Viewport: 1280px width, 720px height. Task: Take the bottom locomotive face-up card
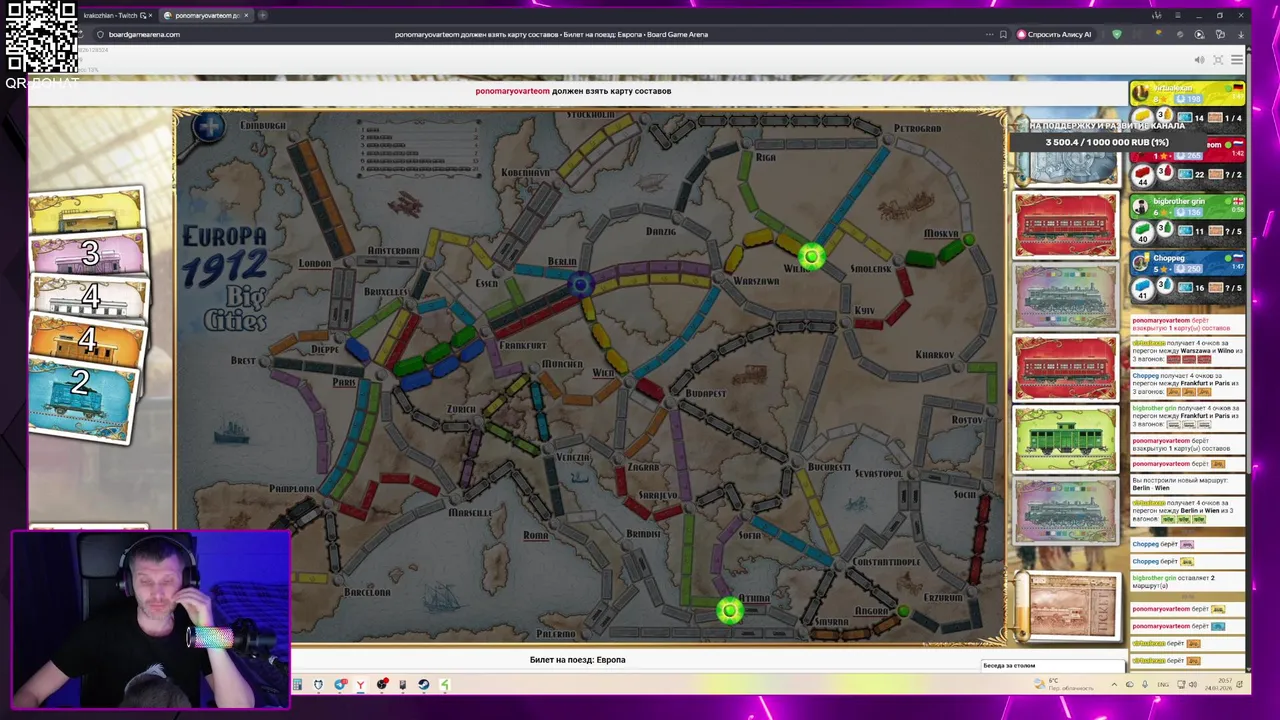tap(1066, 511)
